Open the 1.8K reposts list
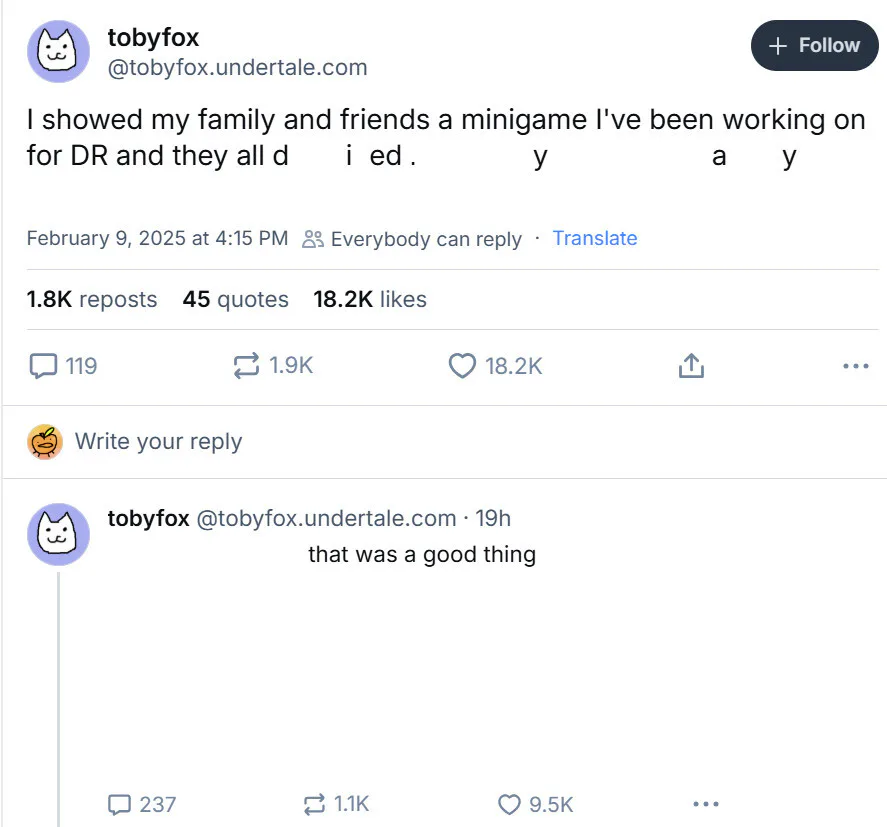Screen dimensions: 887x827 point(92,299)
